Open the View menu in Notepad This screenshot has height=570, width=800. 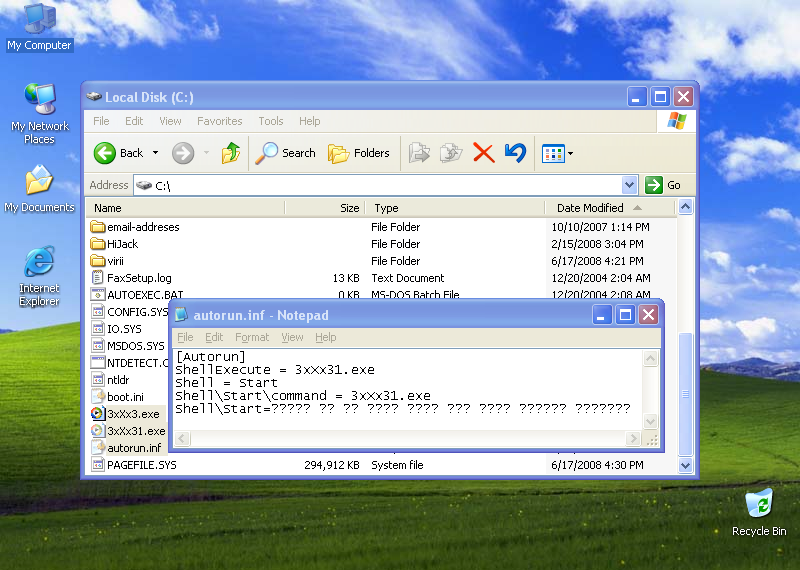(x=292, y=337)
